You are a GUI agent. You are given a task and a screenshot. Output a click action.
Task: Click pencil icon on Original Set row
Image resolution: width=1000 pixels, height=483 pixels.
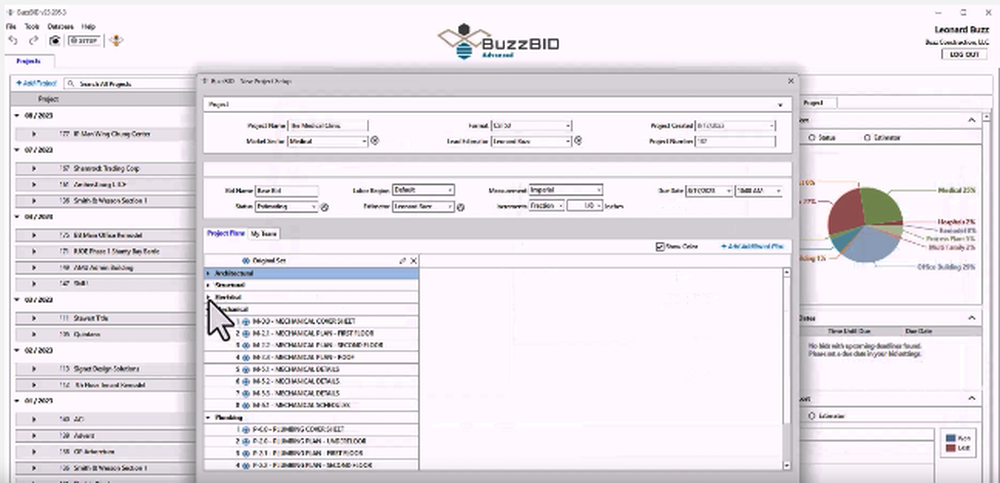[x=402, y=261]
